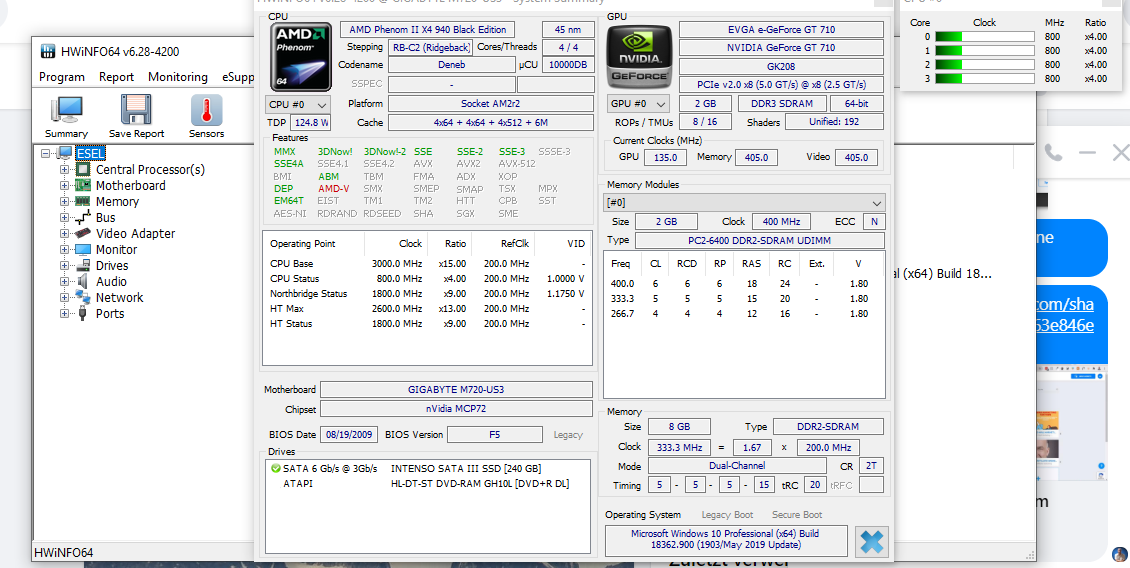This screenshot has height=568, width=1130.
Task: Select the Network tree entry
Action: [120, 297]
